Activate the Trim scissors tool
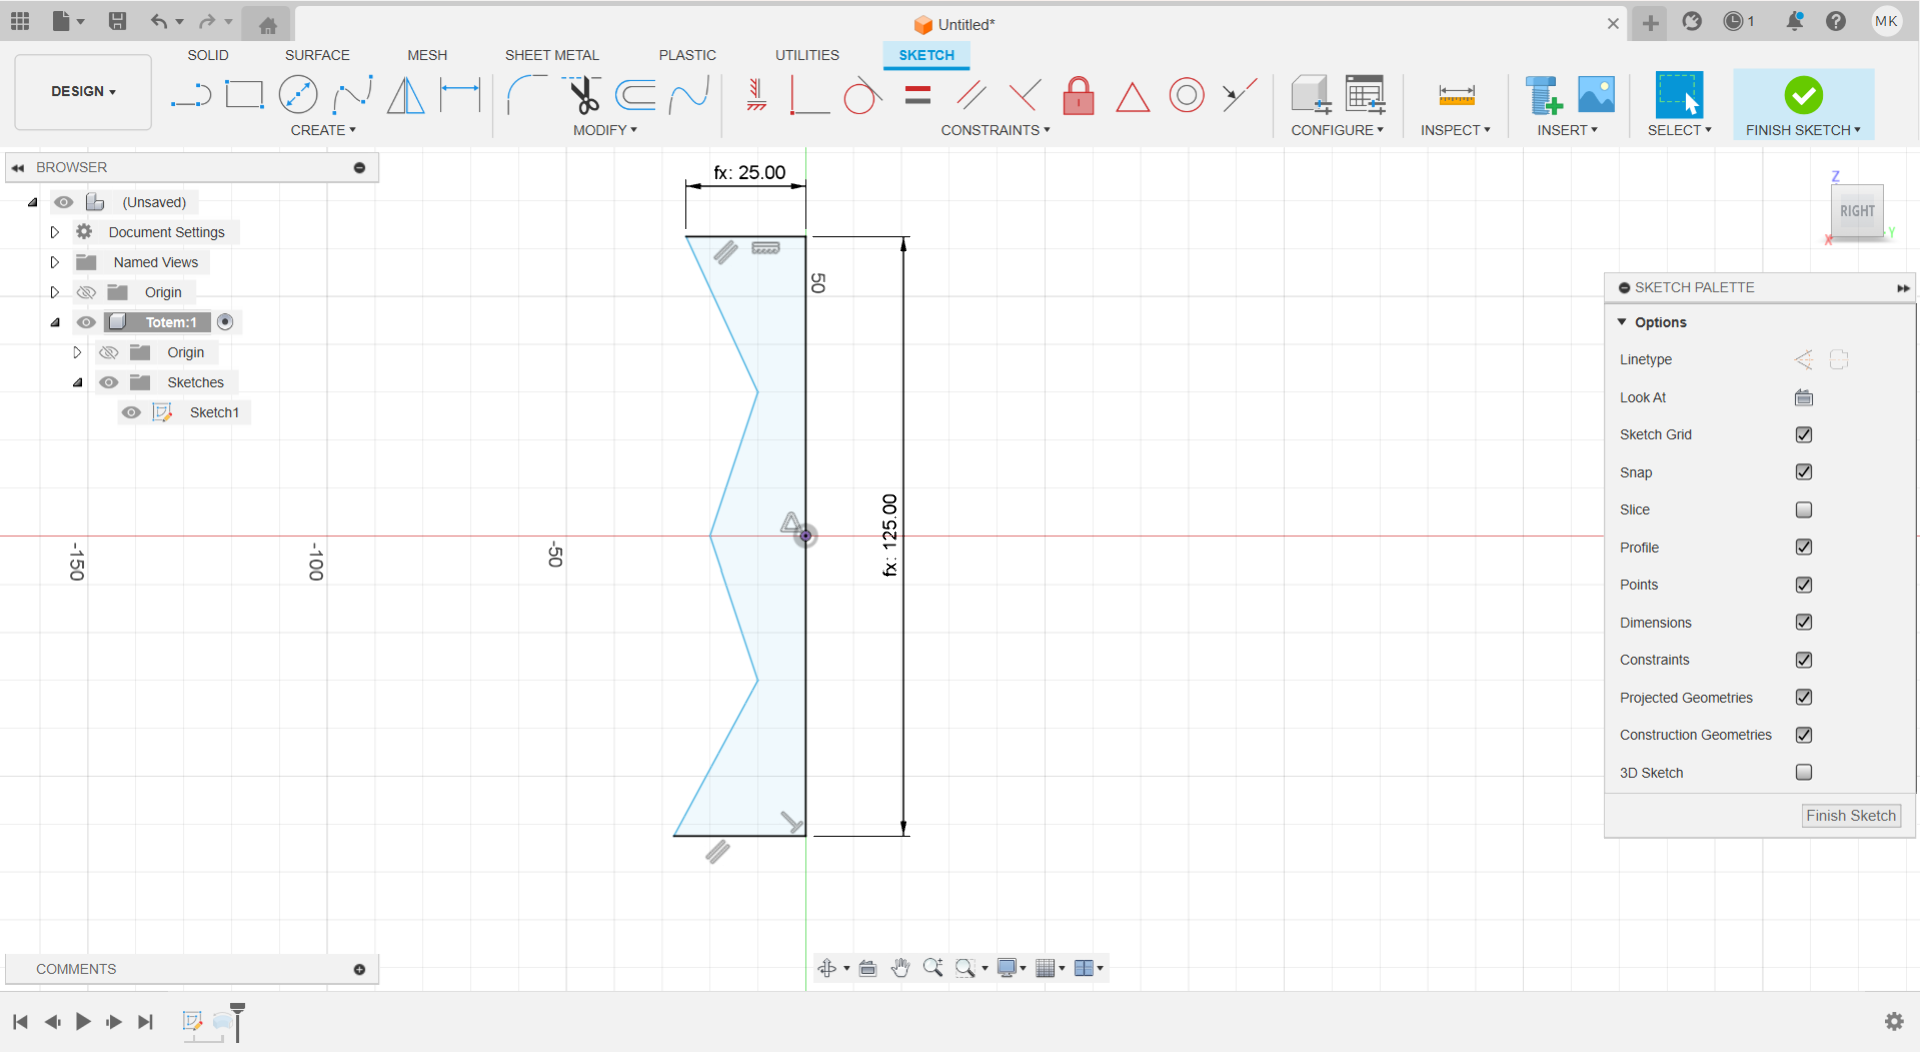Viewport: 1920px width, 1052px height. pos(583,96)
